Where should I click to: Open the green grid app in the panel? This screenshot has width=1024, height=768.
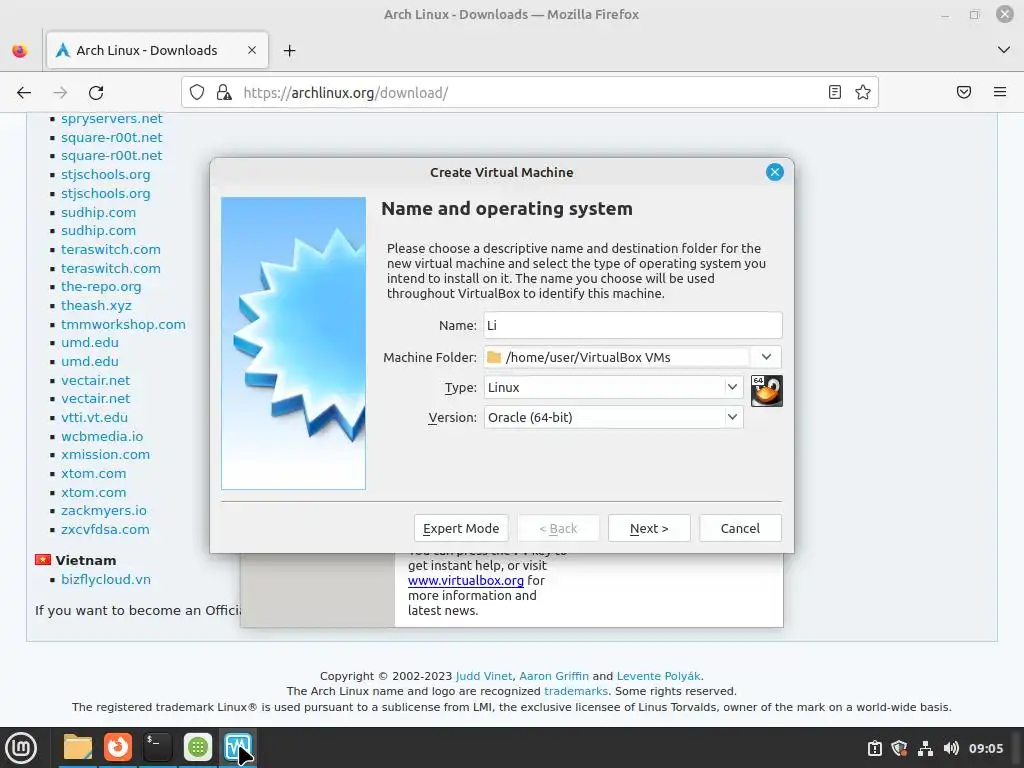197,748
